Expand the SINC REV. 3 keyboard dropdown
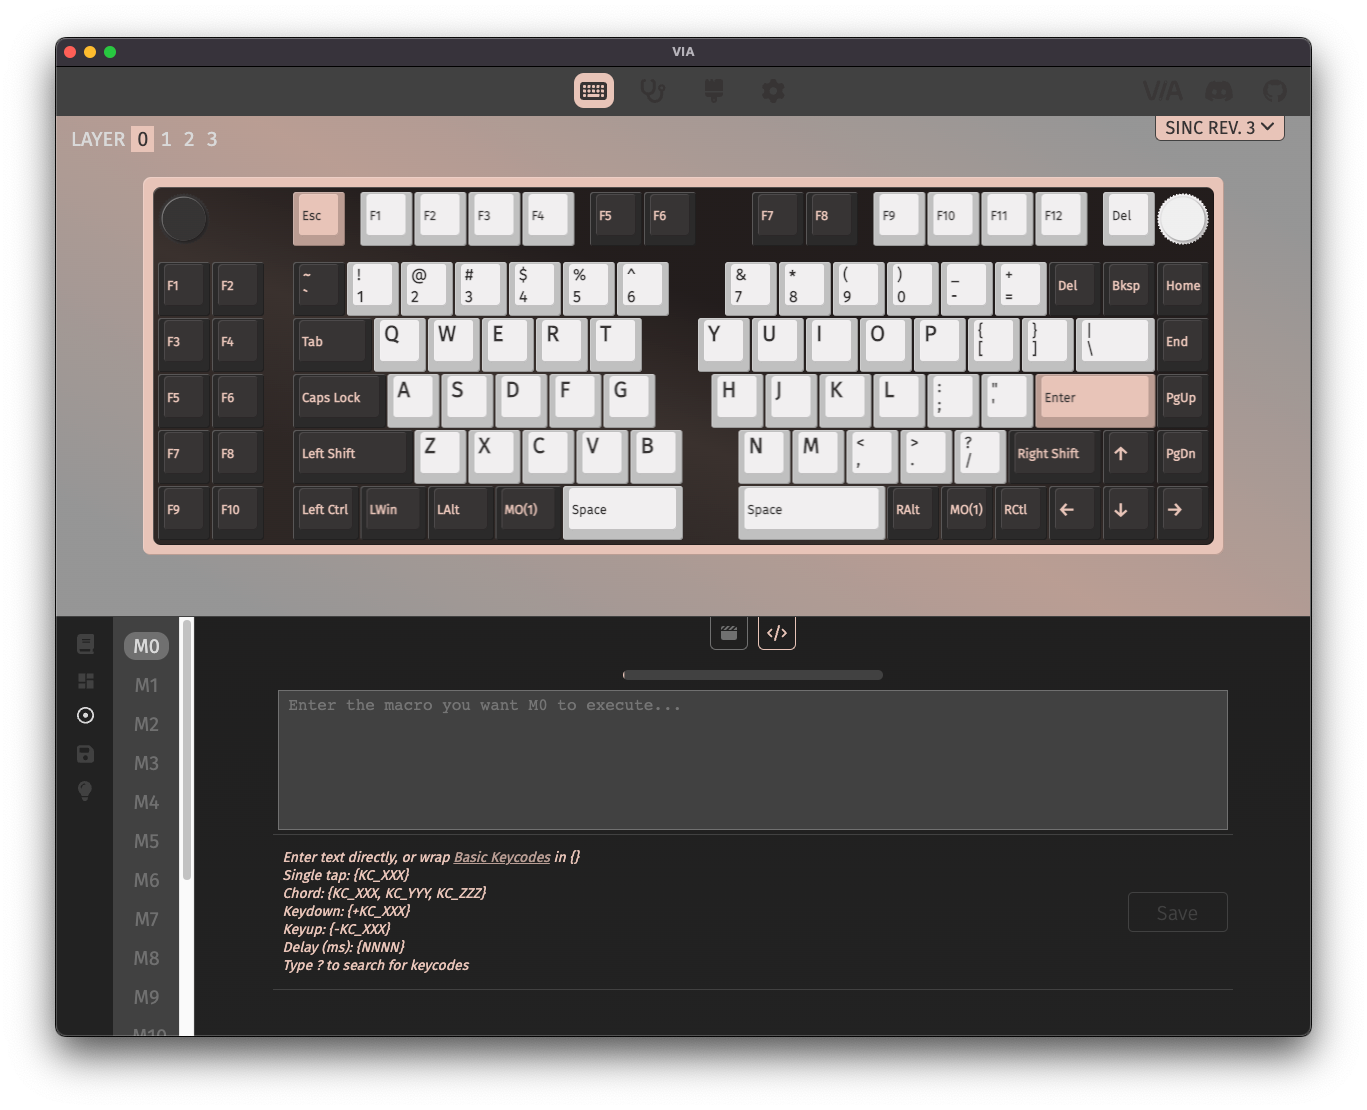1367x1110 pixels. tap(1219, 128)
